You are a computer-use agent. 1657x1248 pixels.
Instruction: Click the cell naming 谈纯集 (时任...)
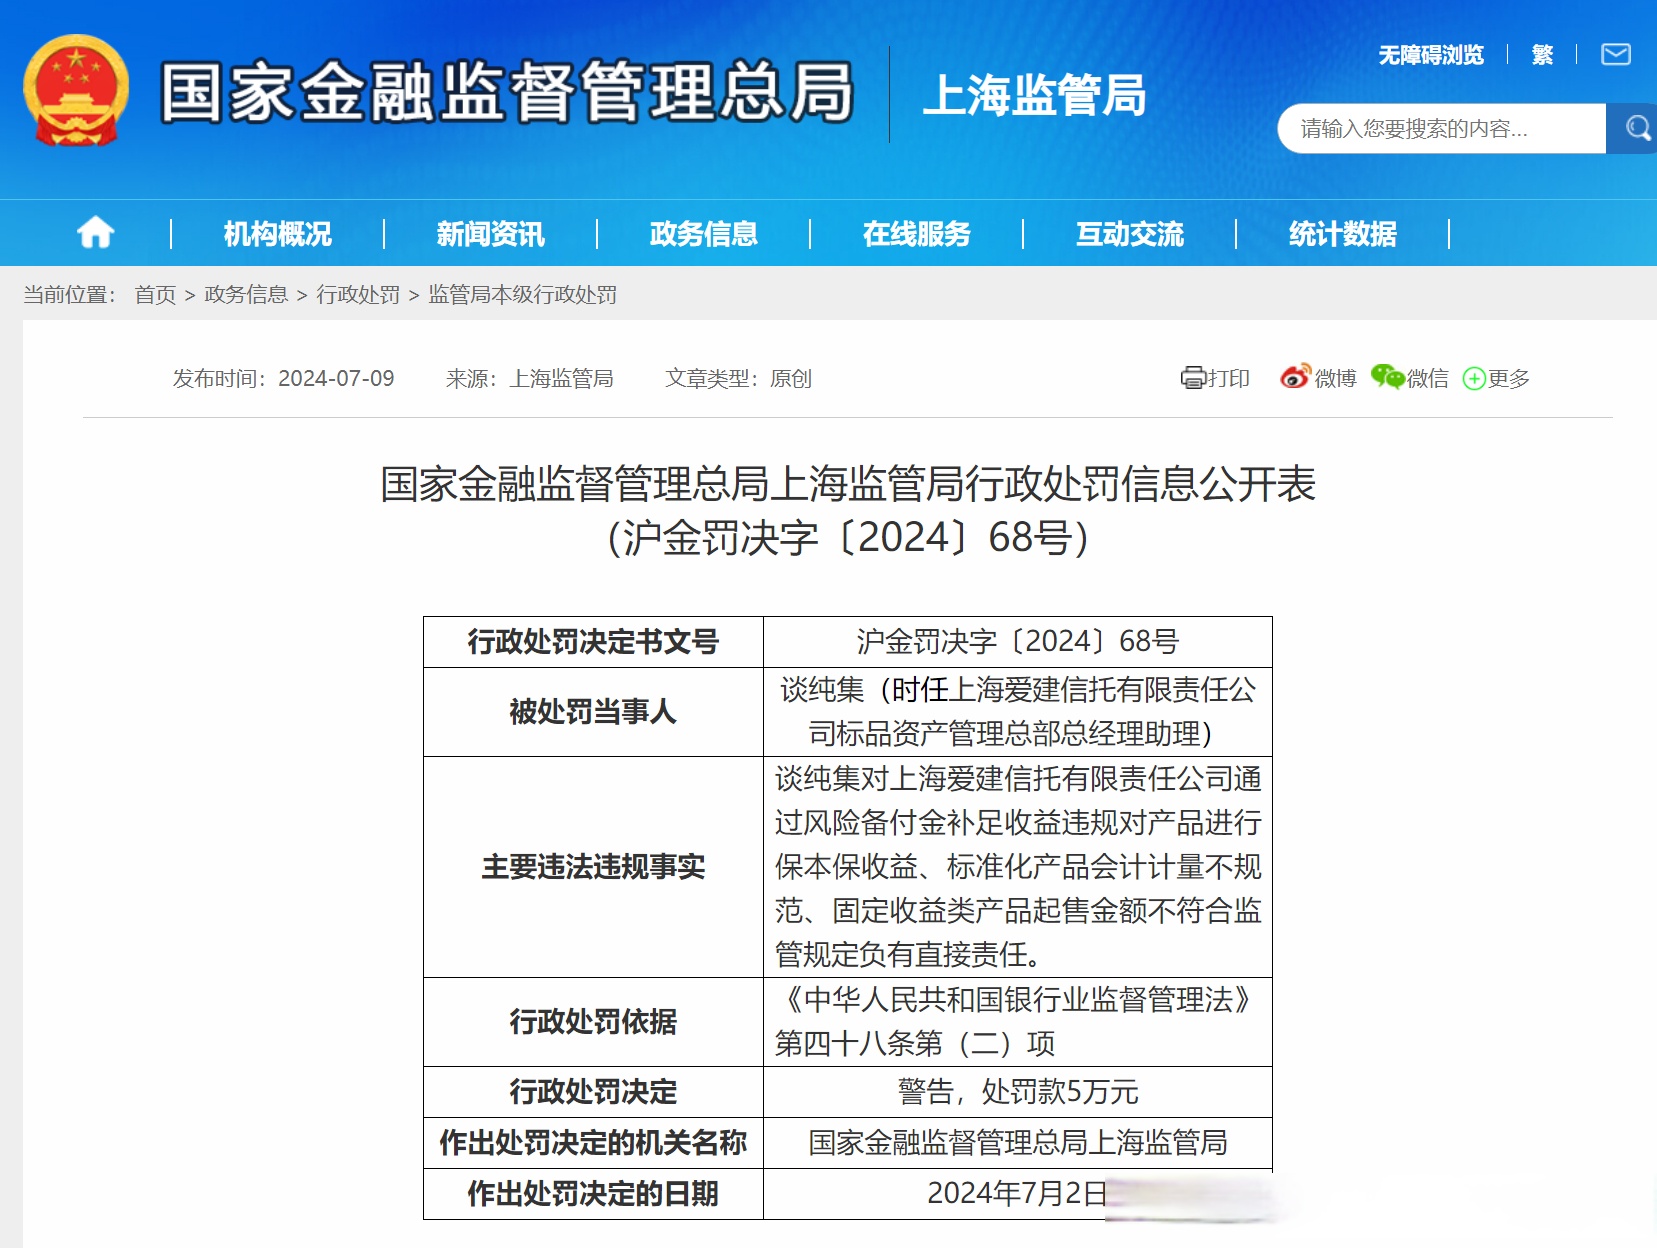pos(1018,712)
